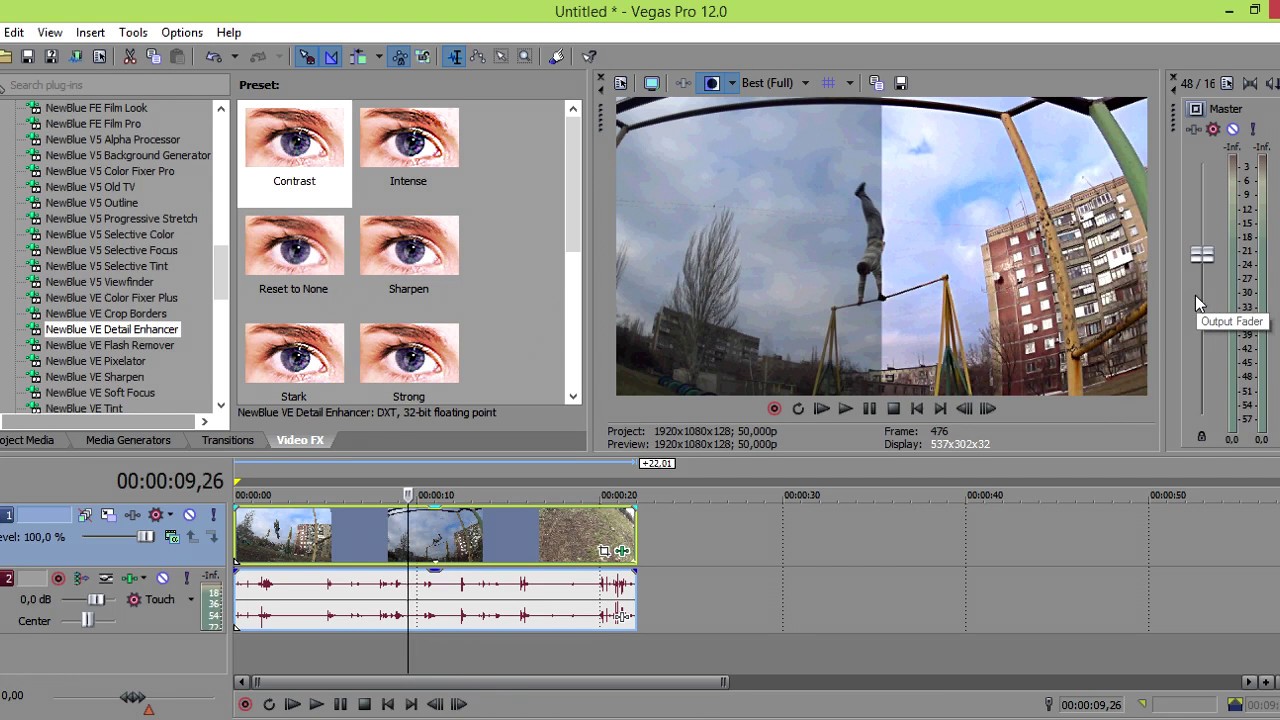Open the Insert menu
This screenshot has height=720, width=1280.
(90, 33)
